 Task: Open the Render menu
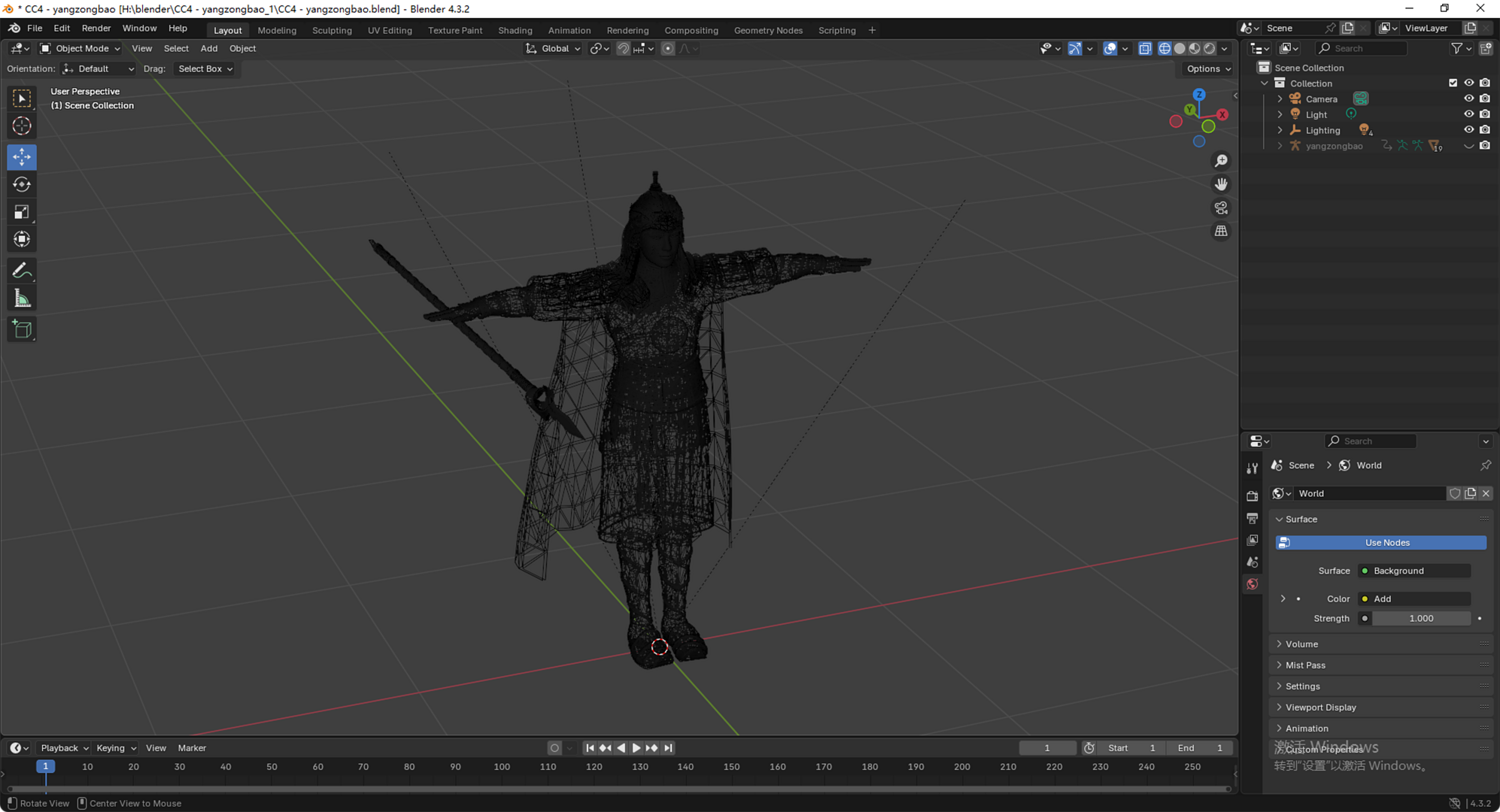pyautogui.click(x=96, y=28)
